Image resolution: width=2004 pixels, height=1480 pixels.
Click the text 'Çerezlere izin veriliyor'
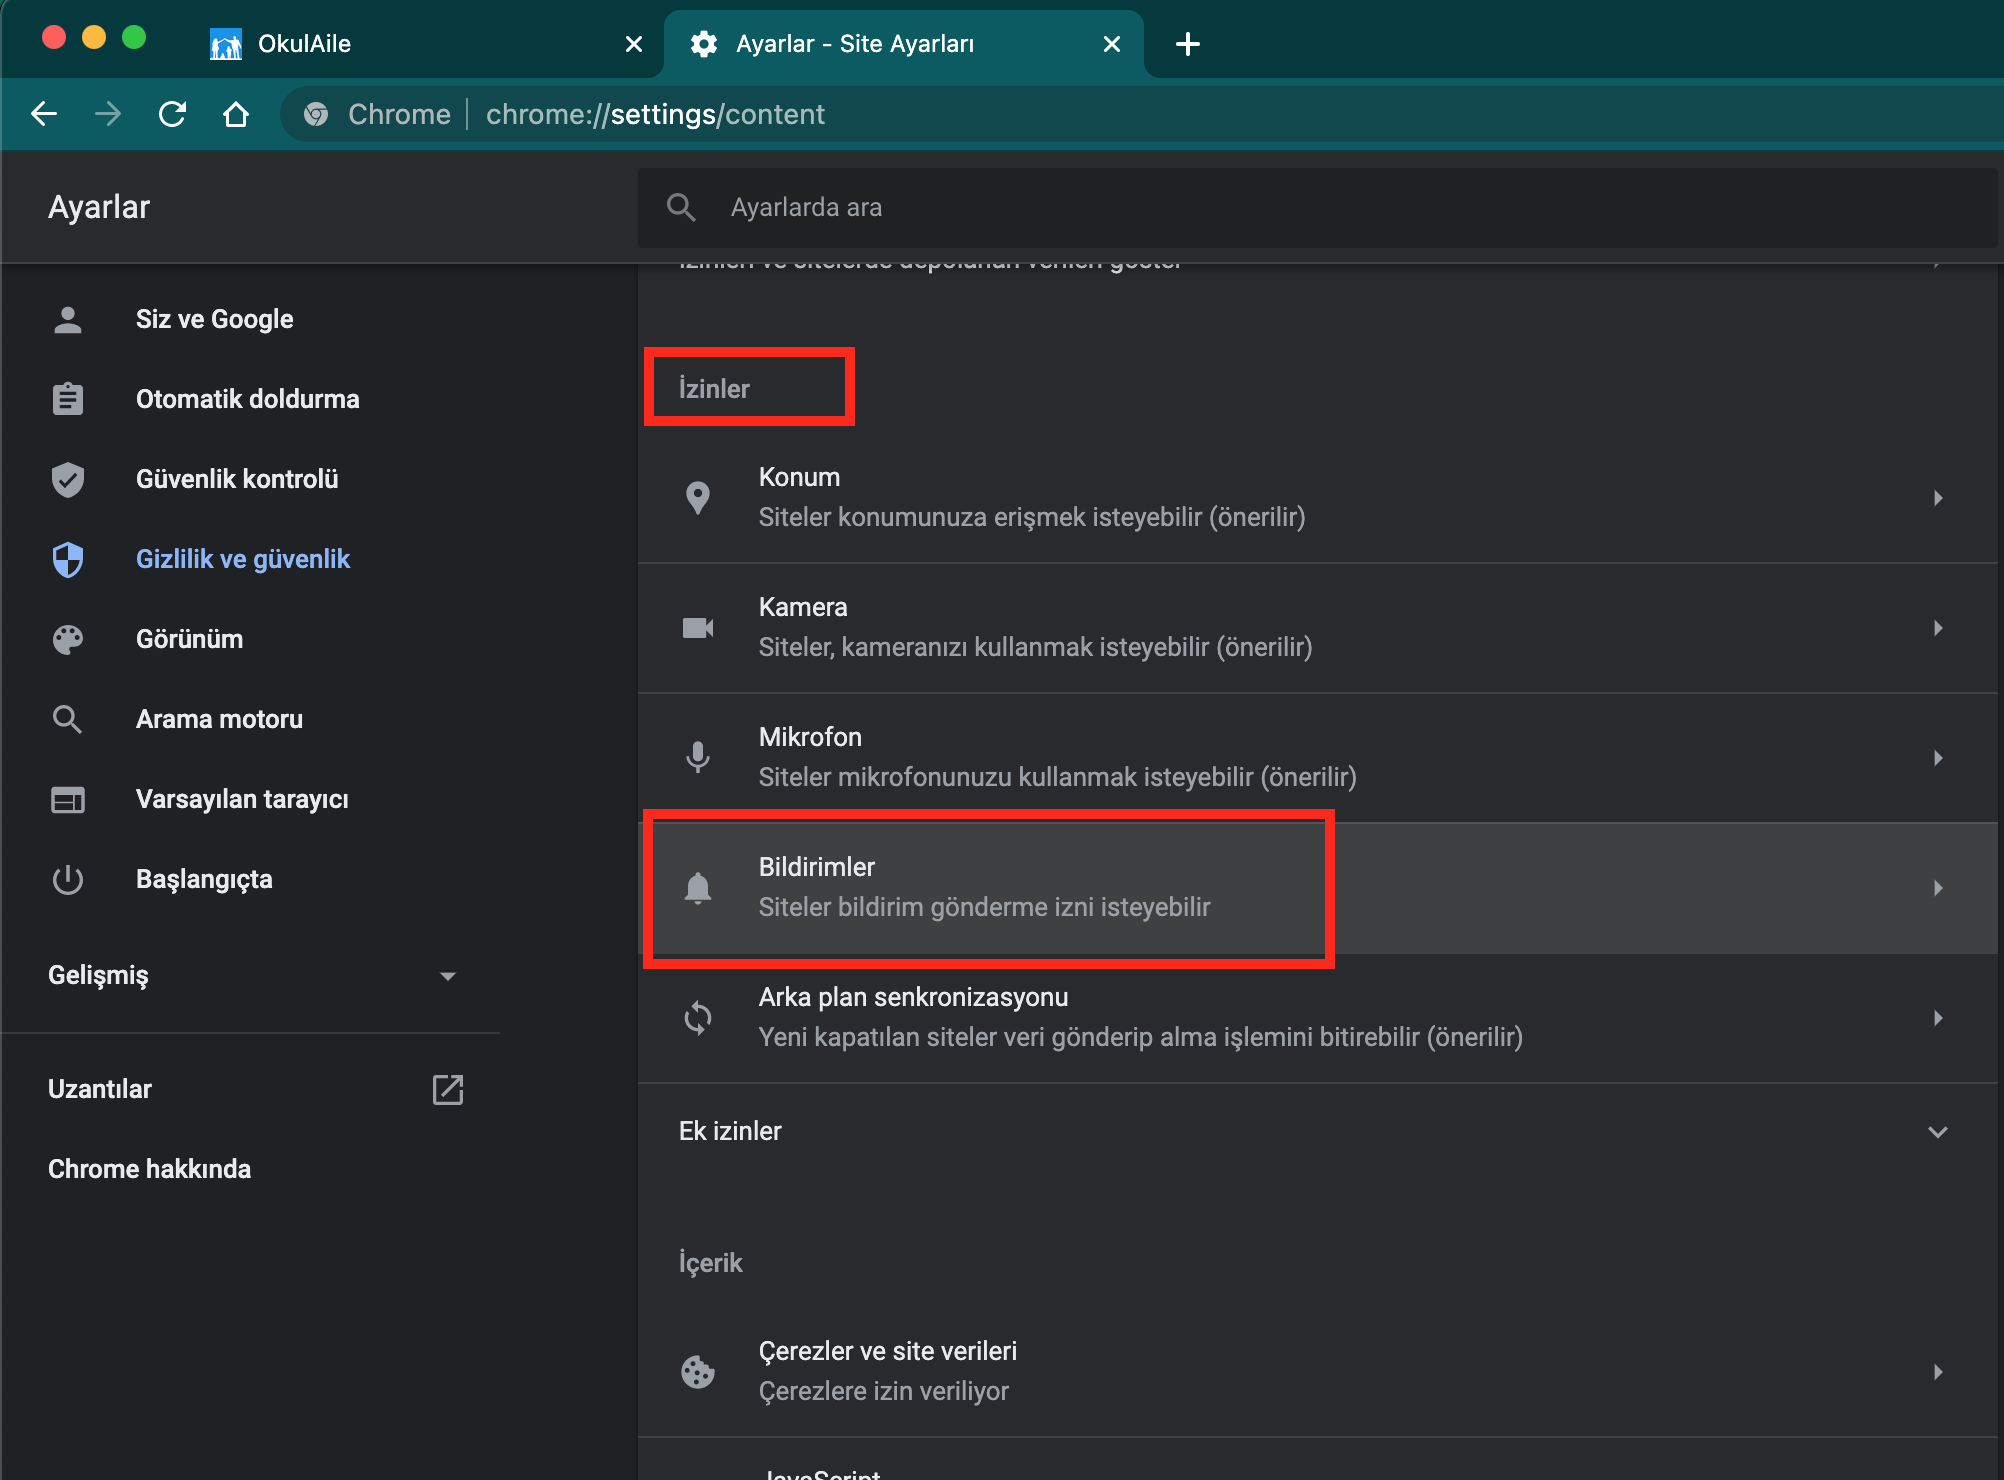(884, 1391)
